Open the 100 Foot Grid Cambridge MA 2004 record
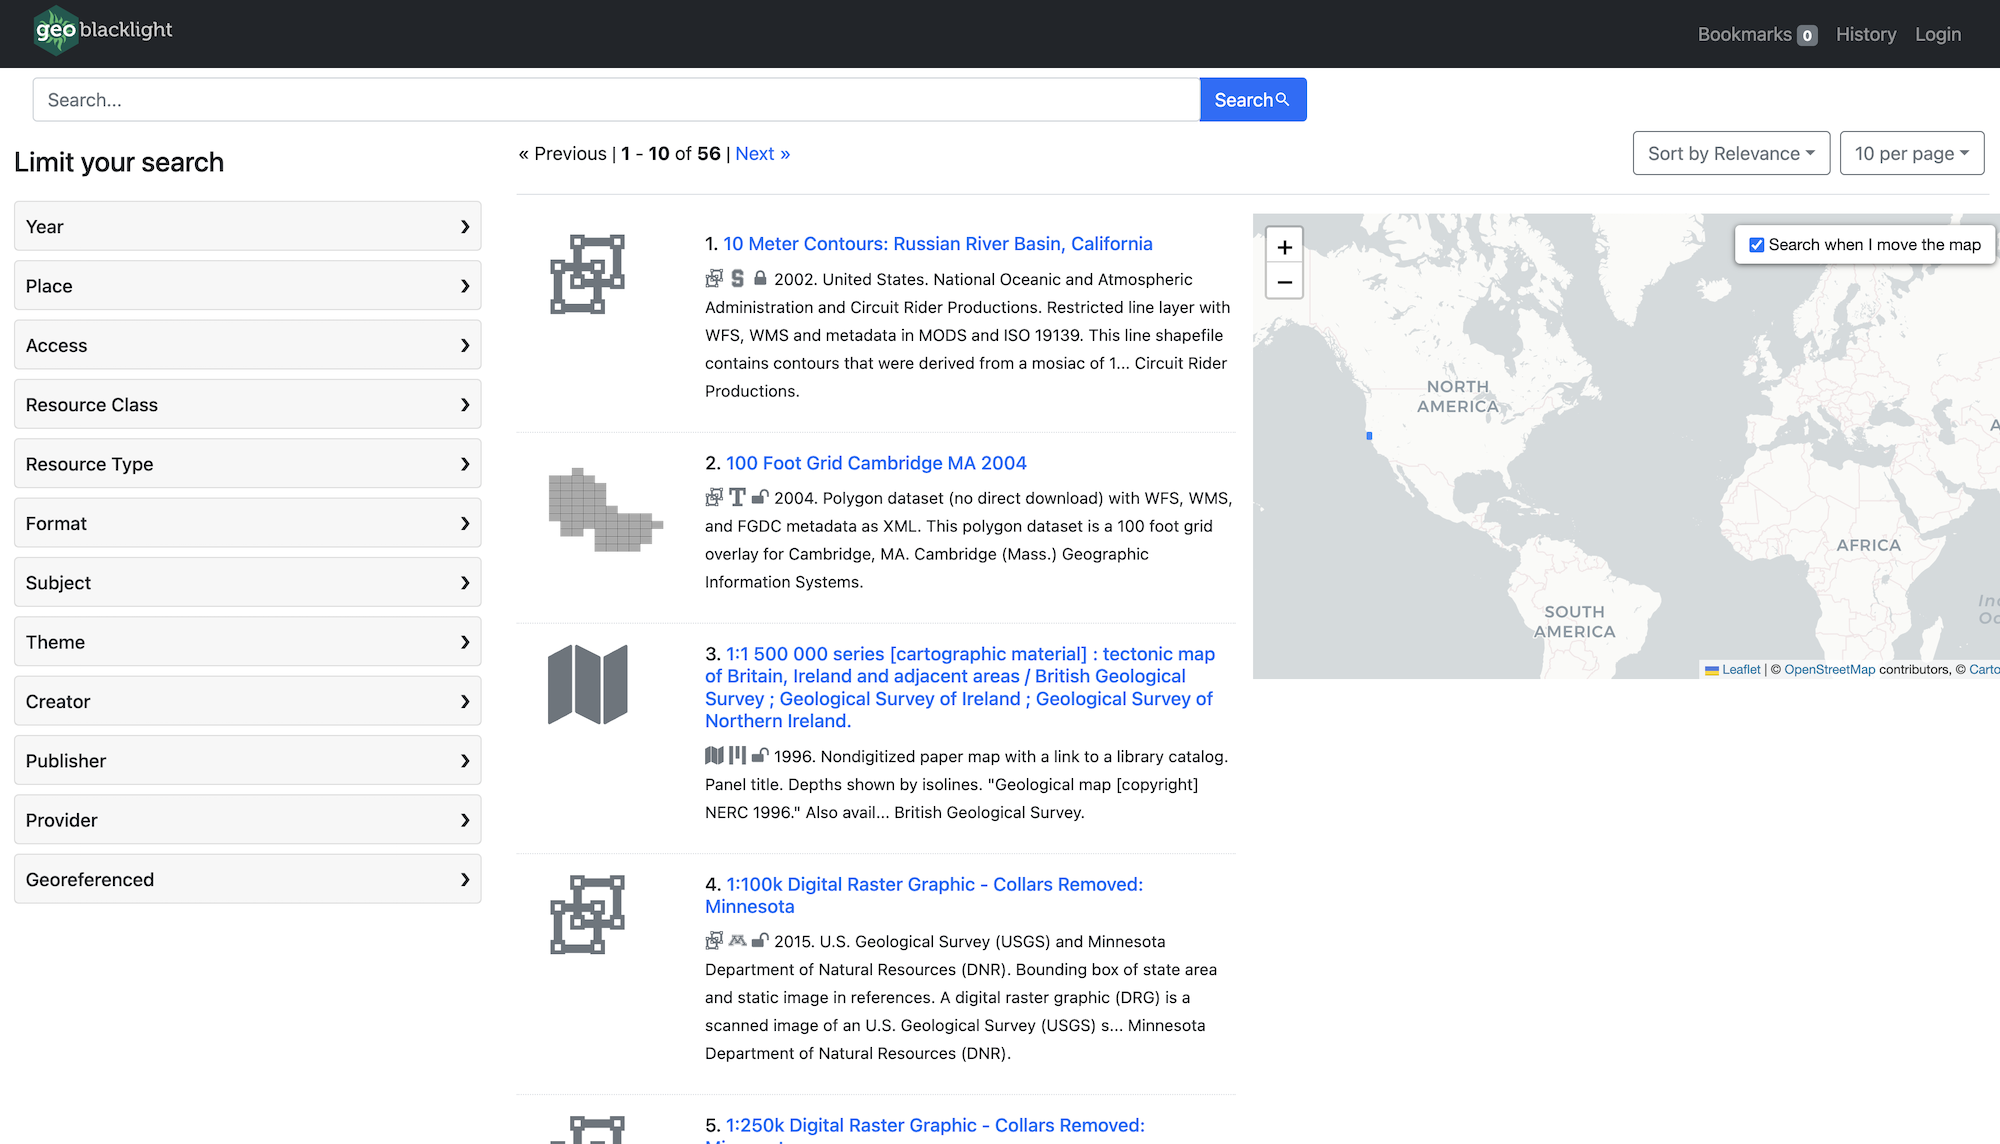 click(875, 463)
